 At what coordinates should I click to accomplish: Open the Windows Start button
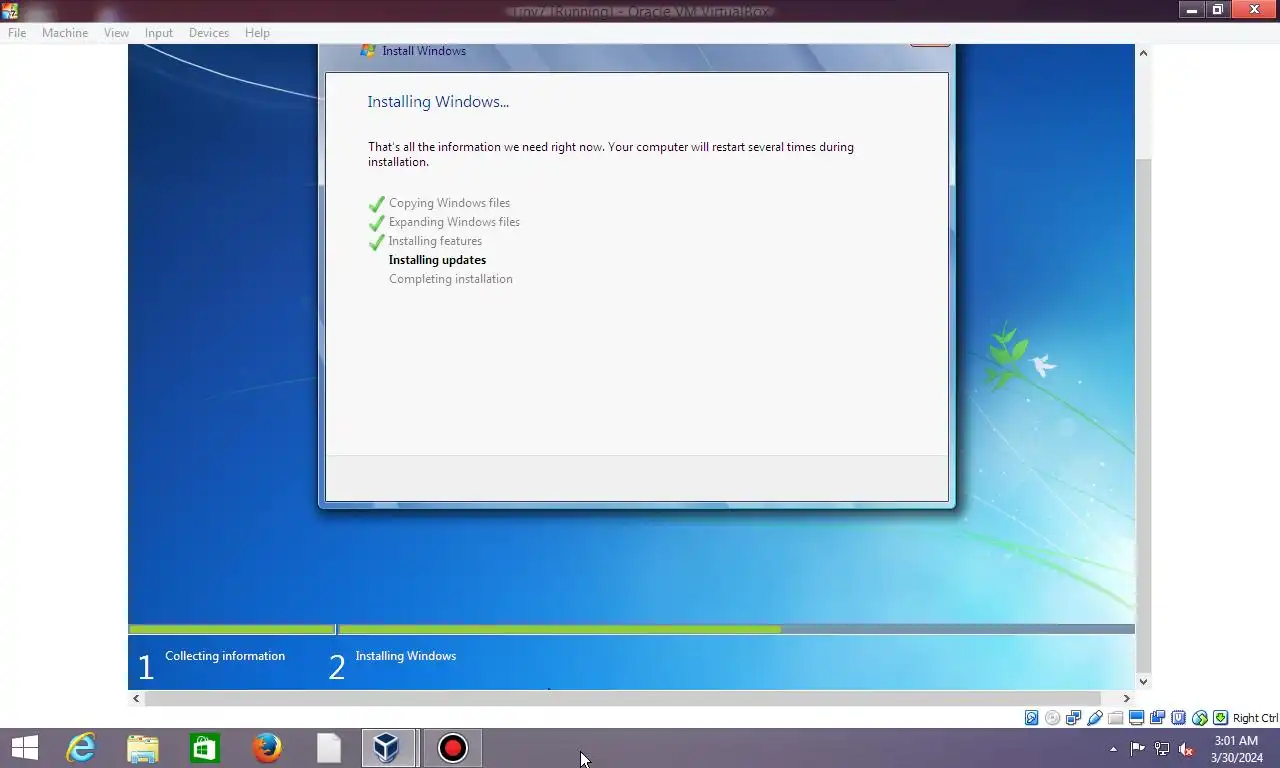point(24,748)
